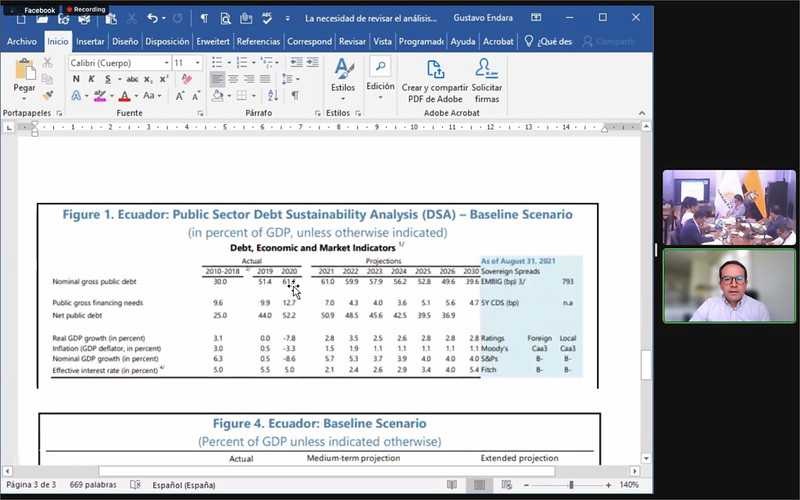This screenshot has height=500, width=800.
Task: Show paragraph marks with the pilcrow icon
Action: (x=294, y=96)
